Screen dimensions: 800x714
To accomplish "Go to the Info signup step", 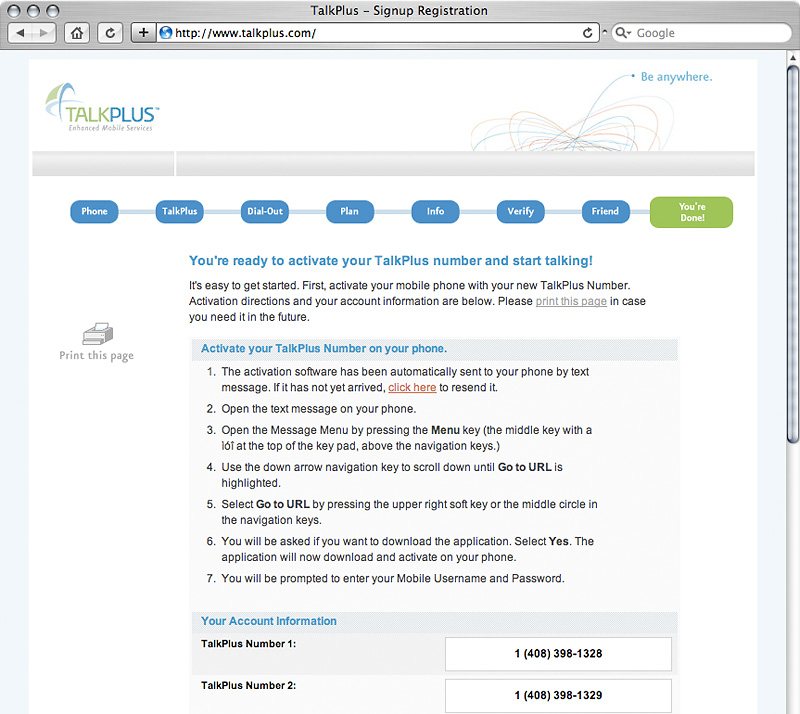I will point(435,211).
